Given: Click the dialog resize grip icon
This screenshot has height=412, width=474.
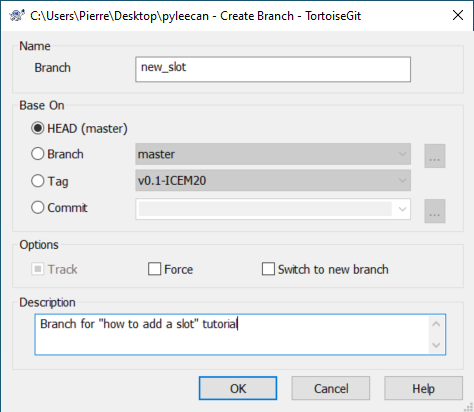Looking at the screenshot, I should (x=468, y=407).
